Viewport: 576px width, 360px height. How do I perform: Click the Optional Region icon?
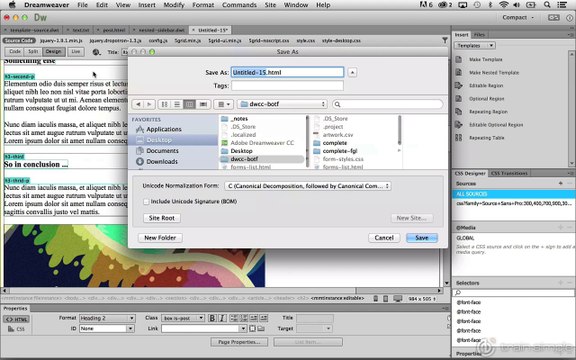(x=459, y=98)
